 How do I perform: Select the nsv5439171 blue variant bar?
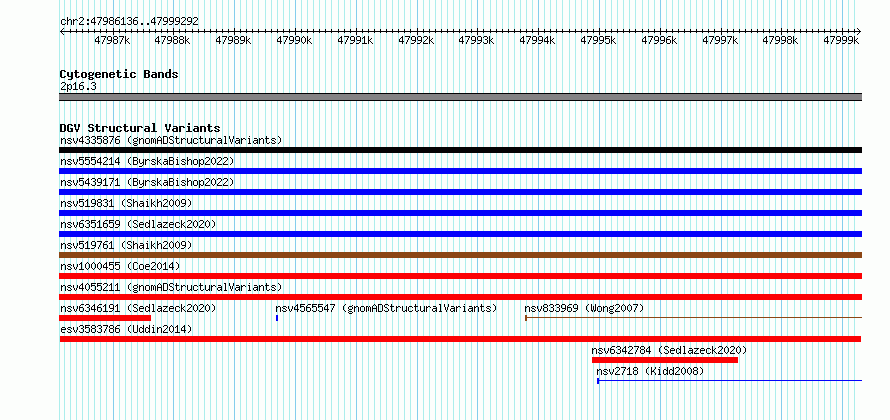click(x=460, y=192)
